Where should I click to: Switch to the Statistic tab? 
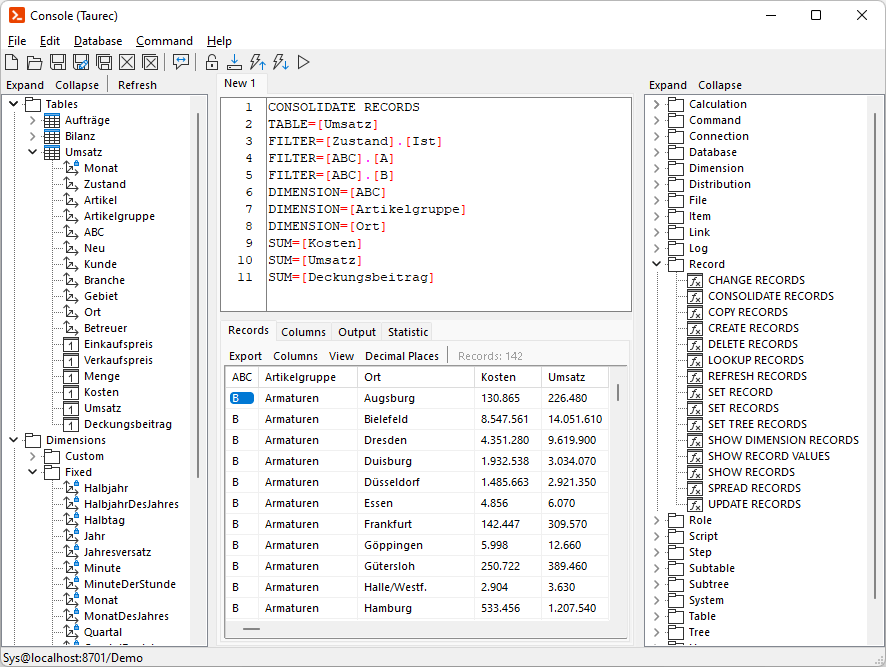coord(407,332)
